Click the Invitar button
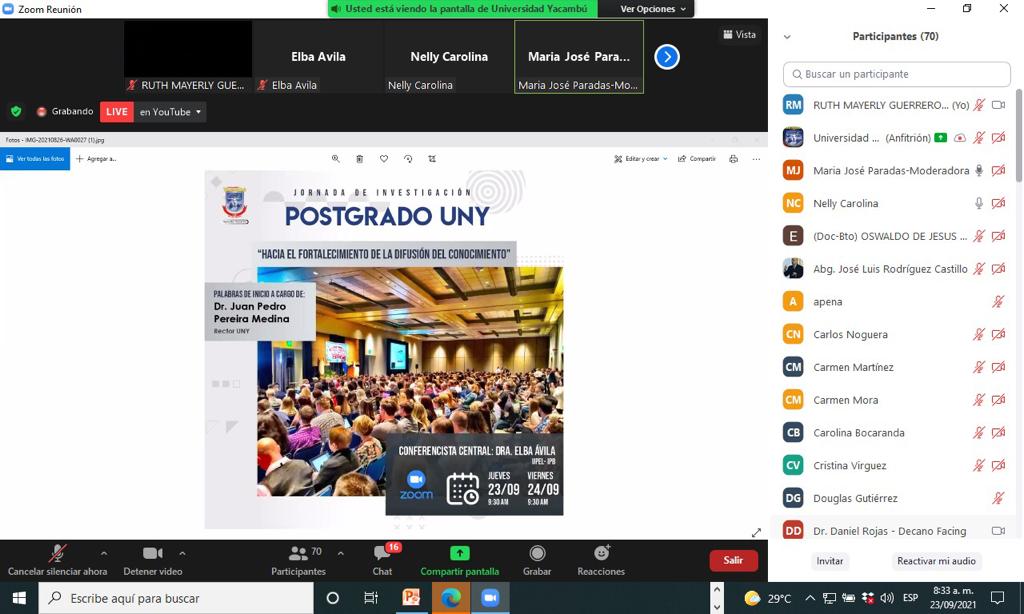 click(829, 561)
